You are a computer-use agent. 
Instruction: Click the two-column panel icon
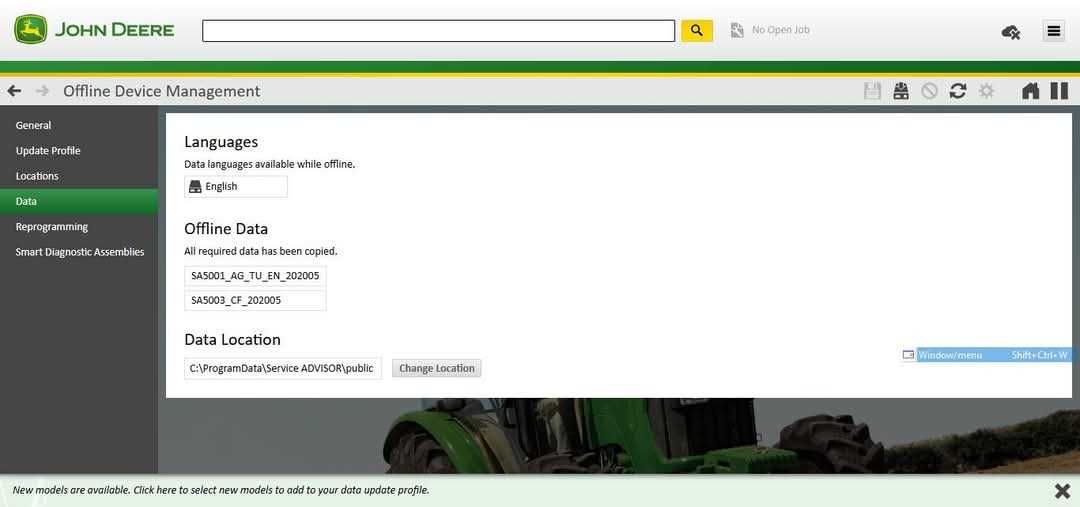[1059, 91]
